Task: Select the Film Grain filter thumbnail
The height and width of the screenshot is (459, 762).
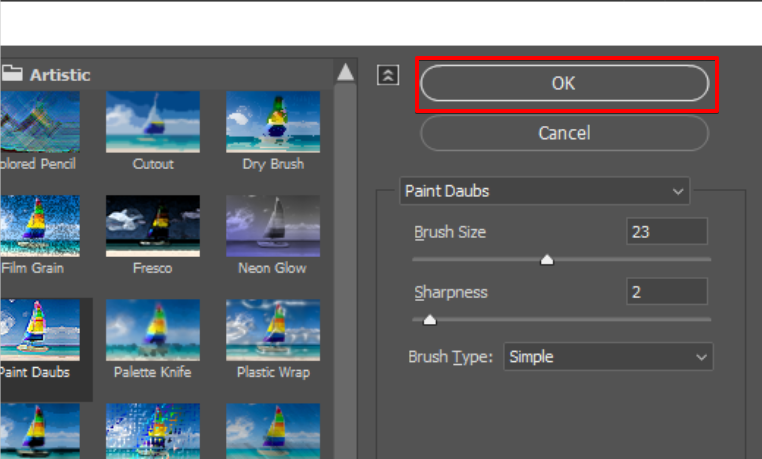Action: [40, 226]
